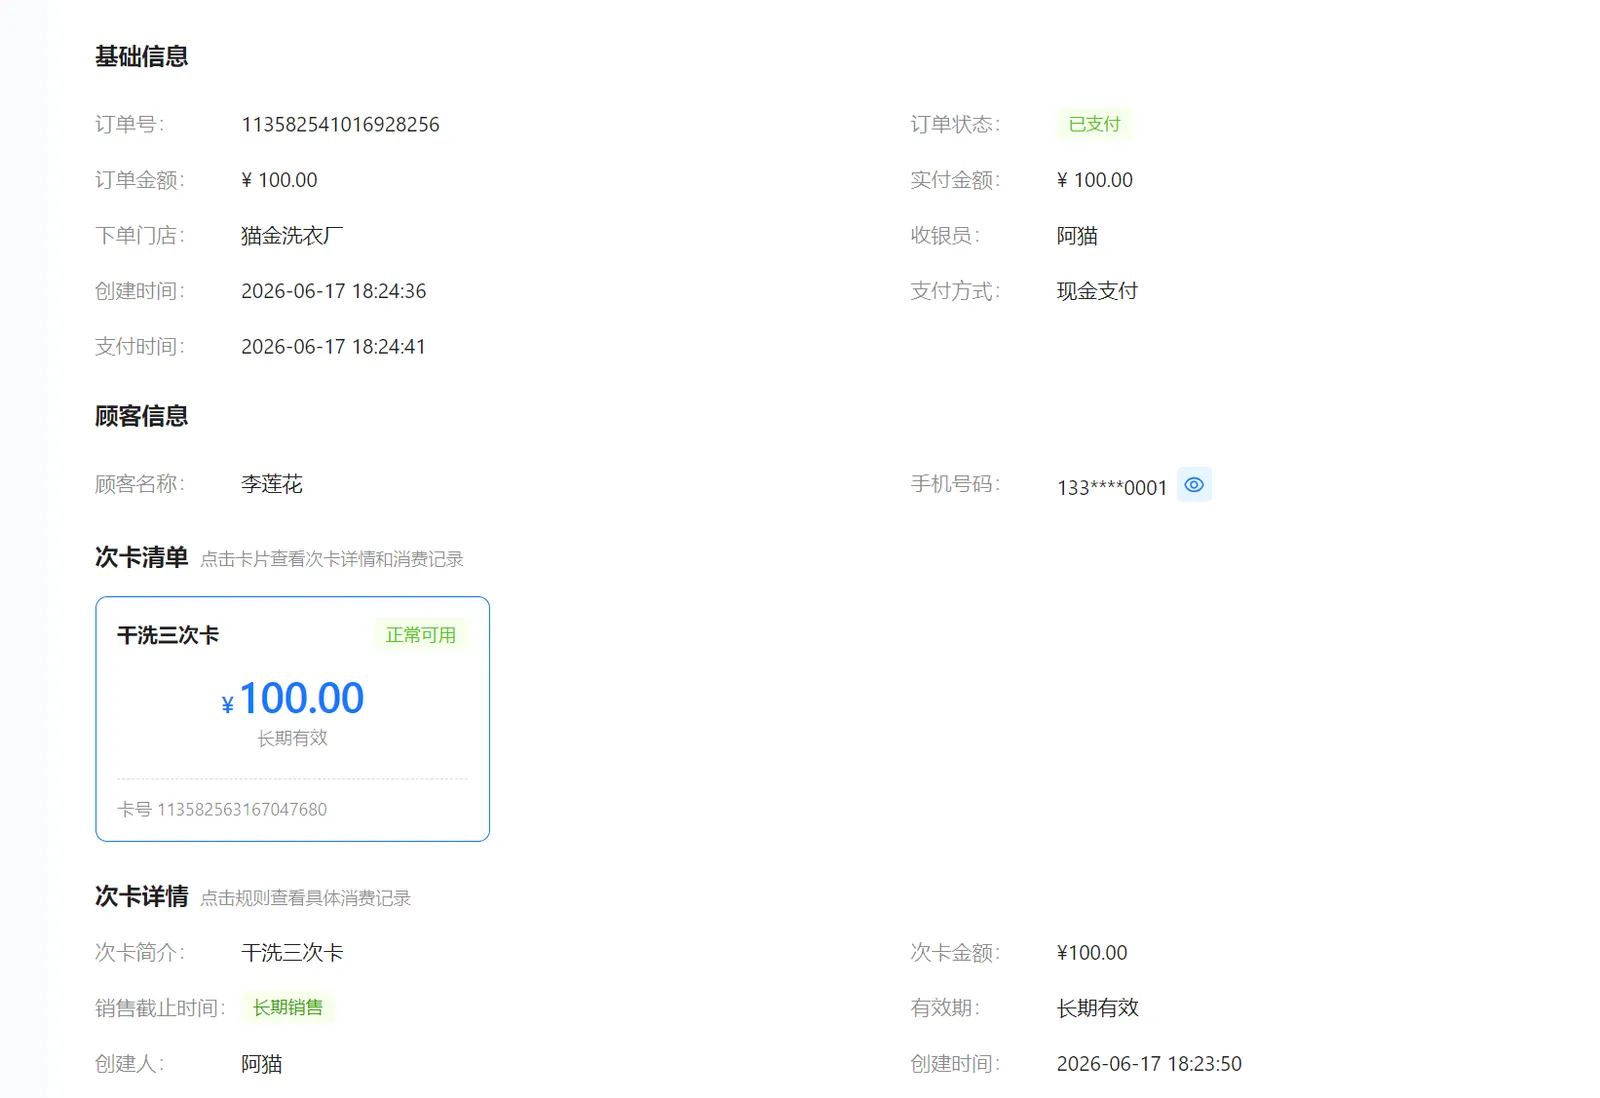This screenshot has width=1600, height=1098.
Task: Click the 次卡详情 section heading
Action: tap(142, 896)
